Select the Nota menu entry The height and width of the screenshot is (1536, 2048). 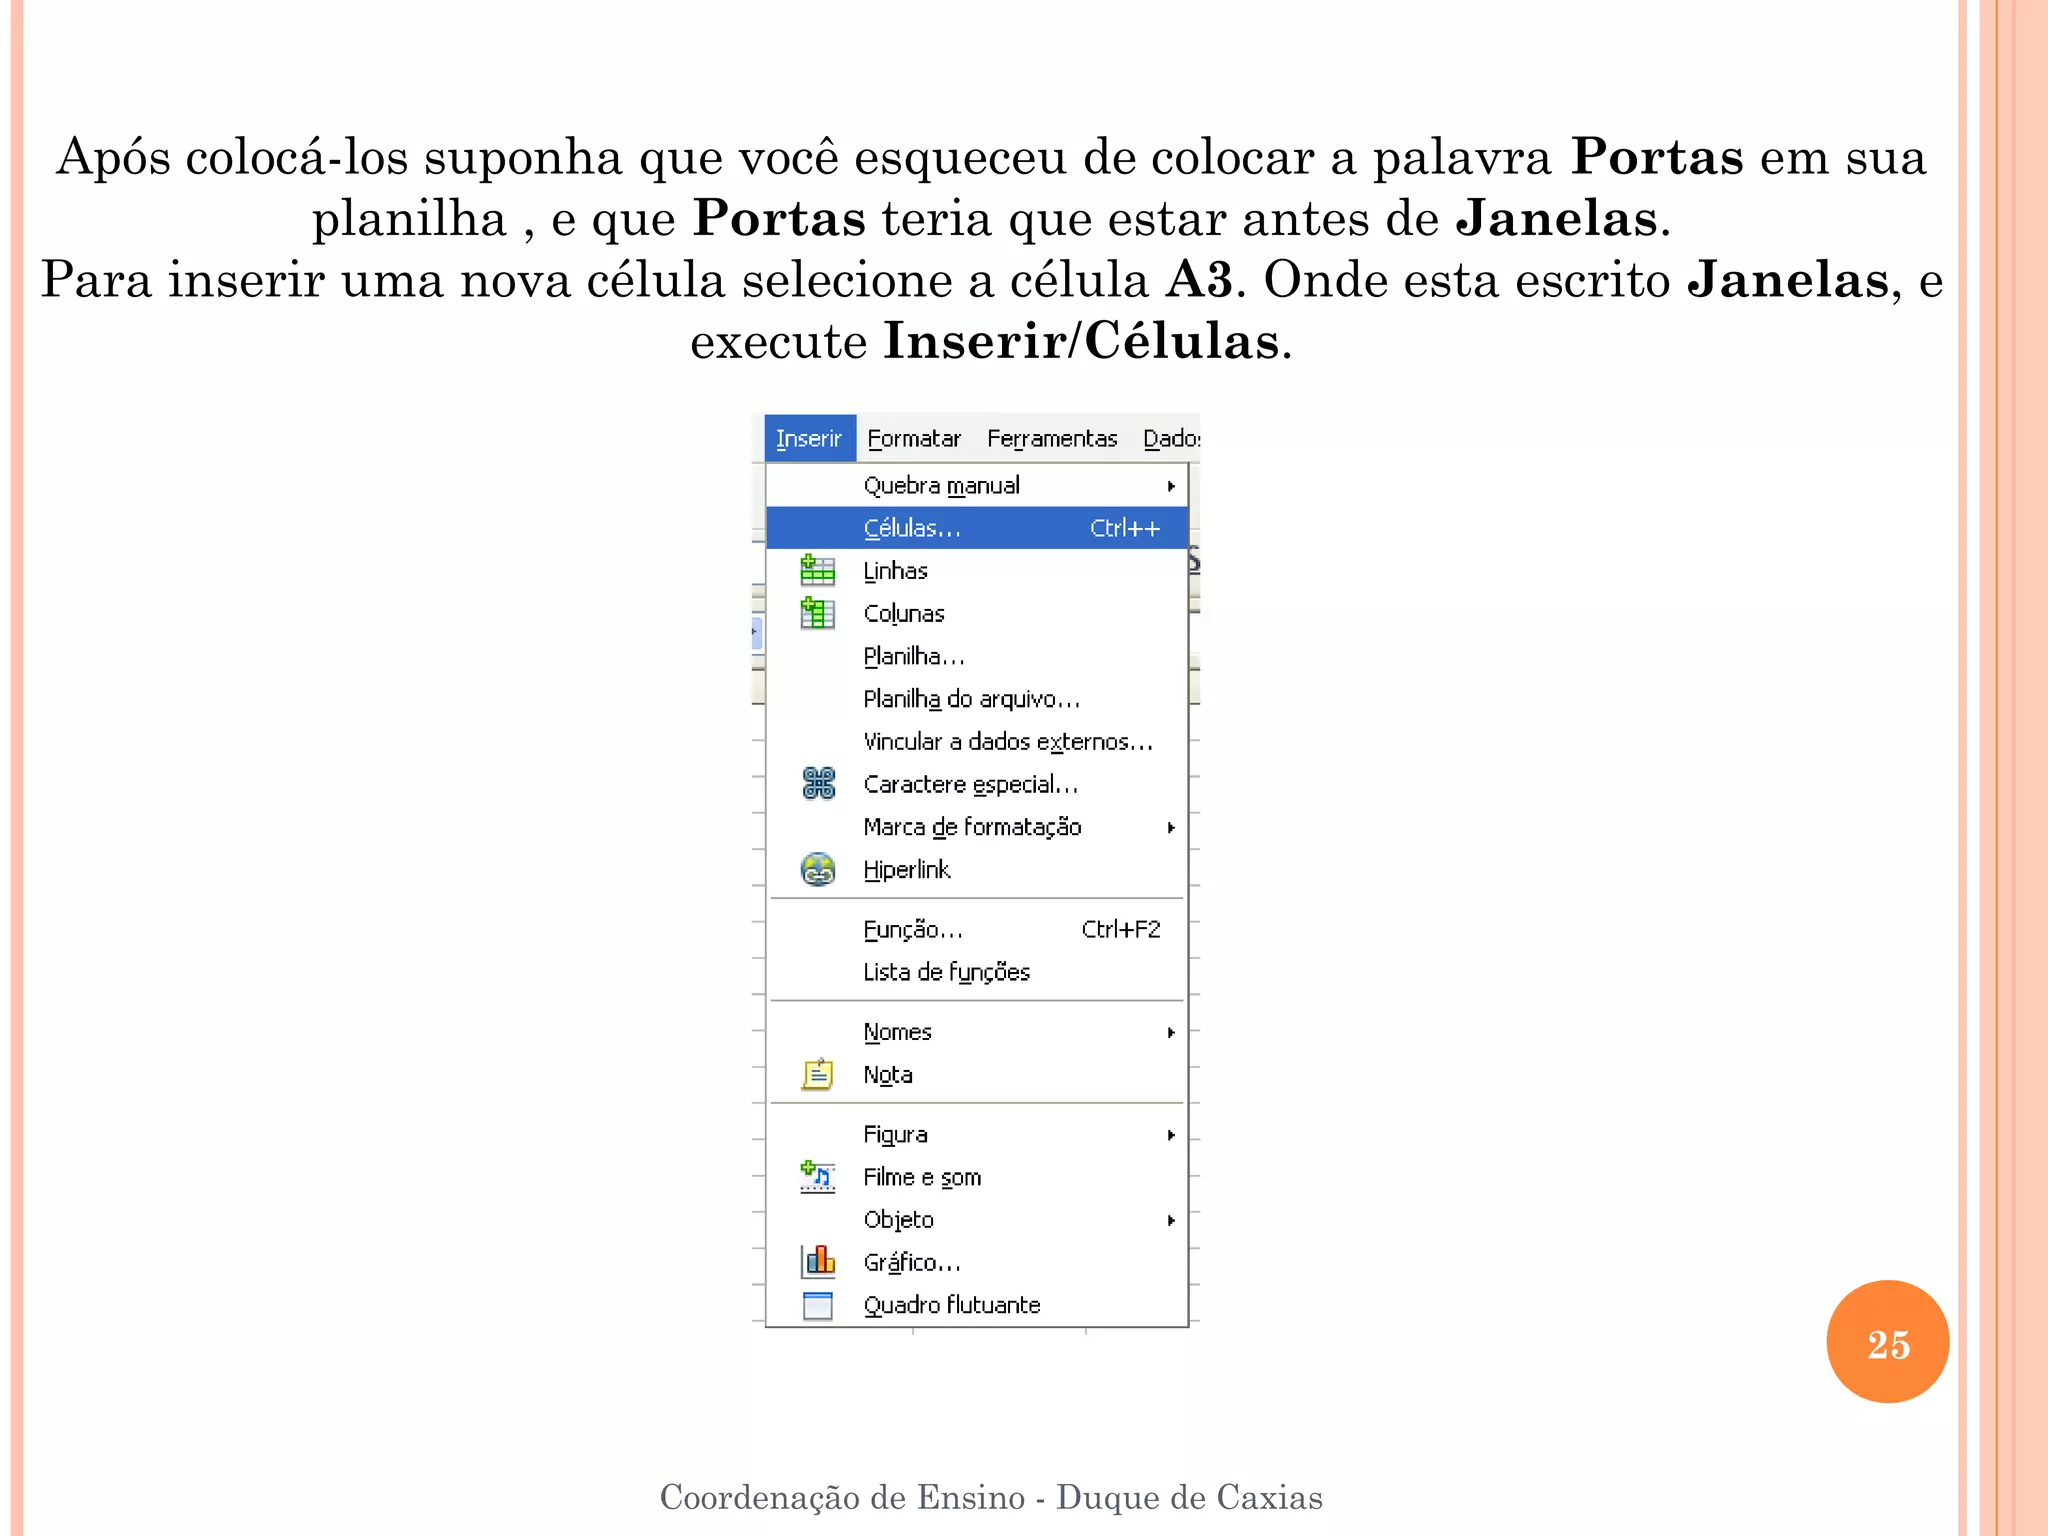(977, 1074)
